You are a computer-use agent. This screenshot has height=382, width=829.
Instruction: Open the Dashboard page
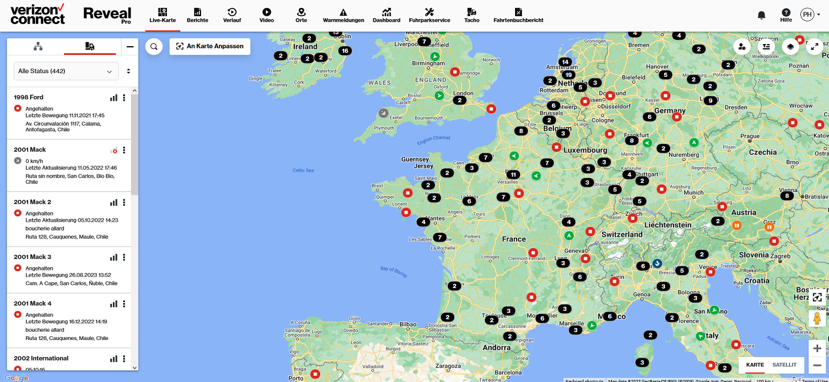[386, 15]
